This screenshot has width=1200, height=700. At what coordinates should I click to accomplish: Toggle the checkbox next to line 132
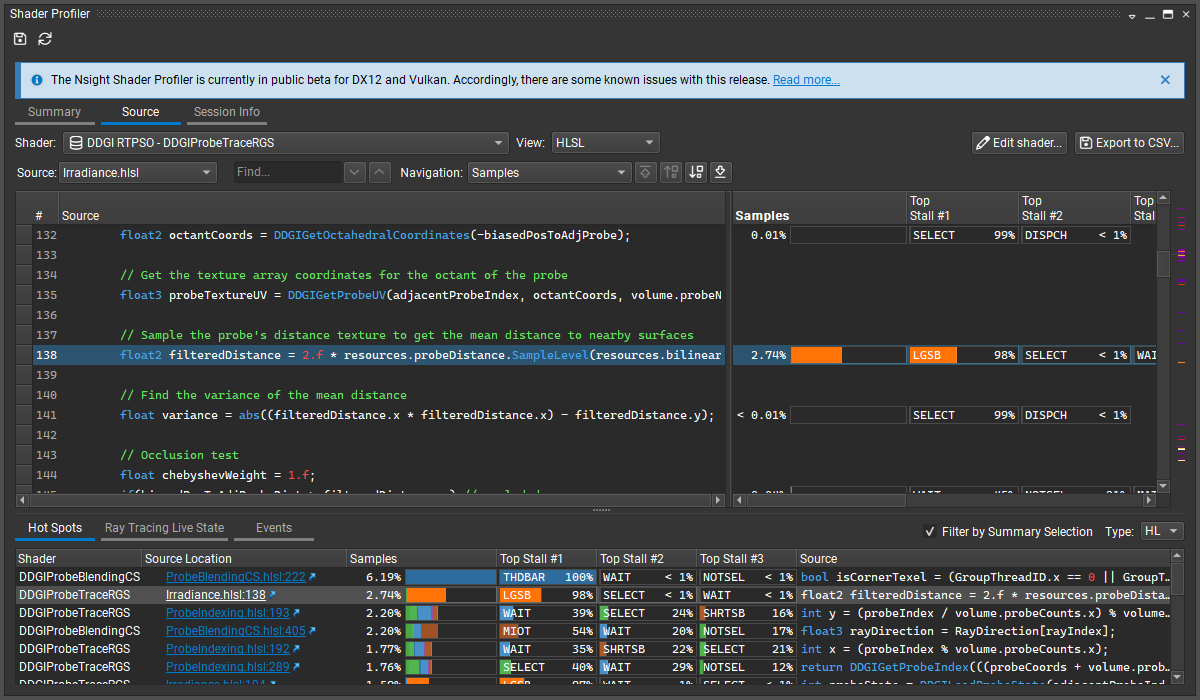[x=23, y=234]
